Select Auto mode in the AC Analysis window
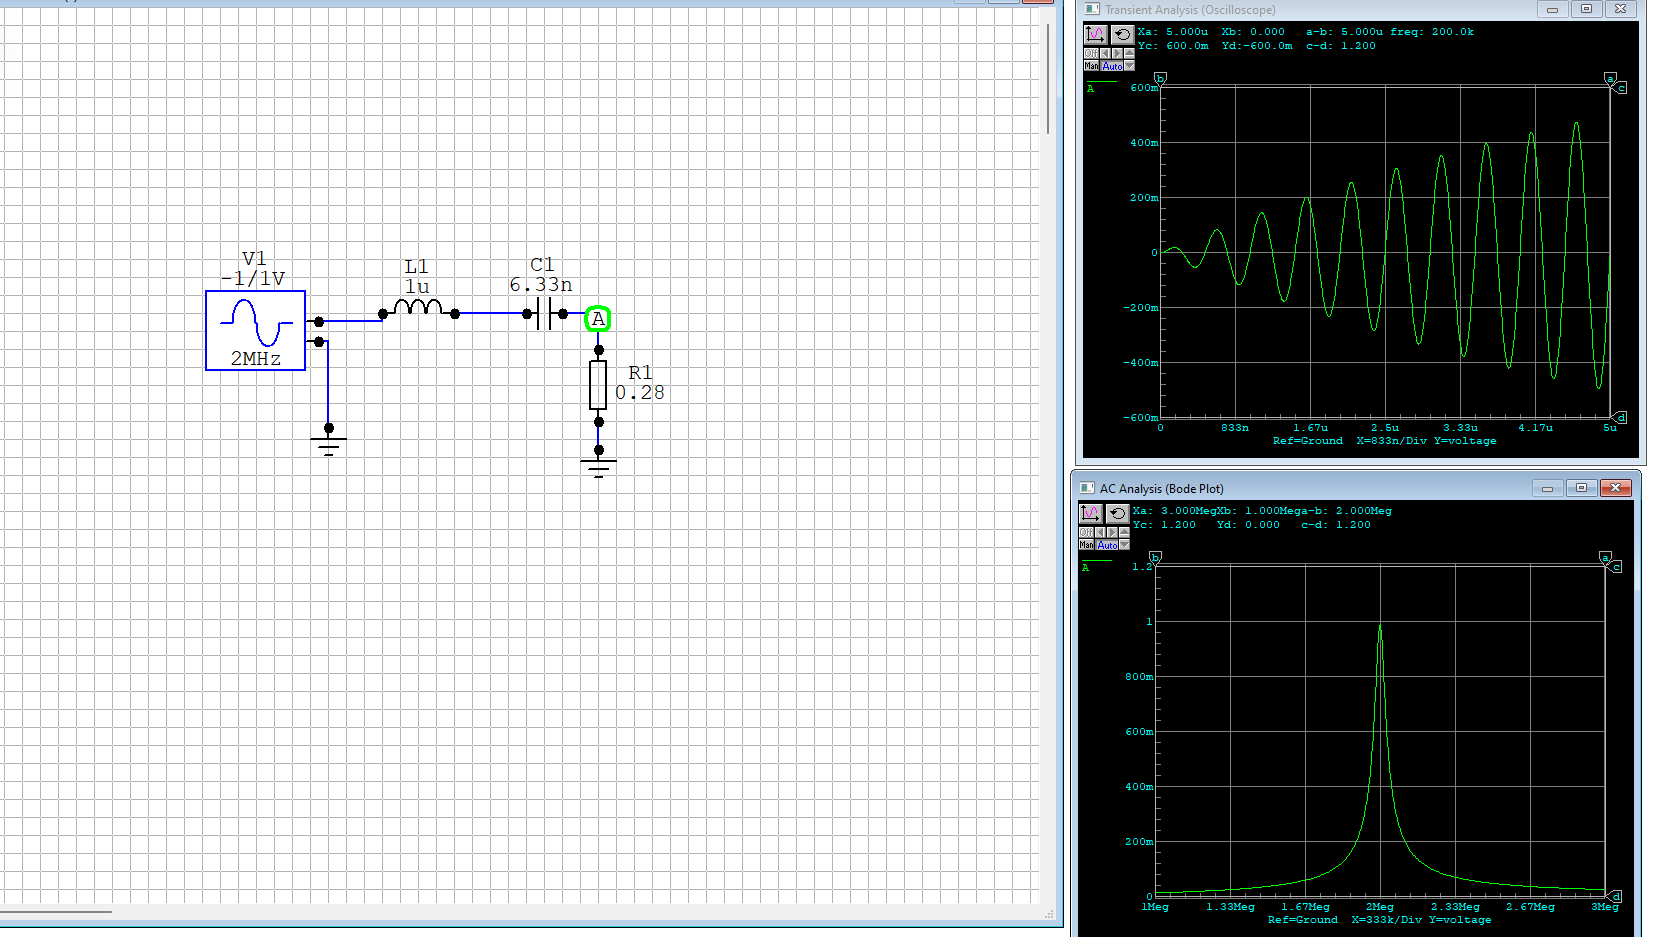This screenshot has width=1665, height=937. pyautogui.click(x=1107, y=545)
